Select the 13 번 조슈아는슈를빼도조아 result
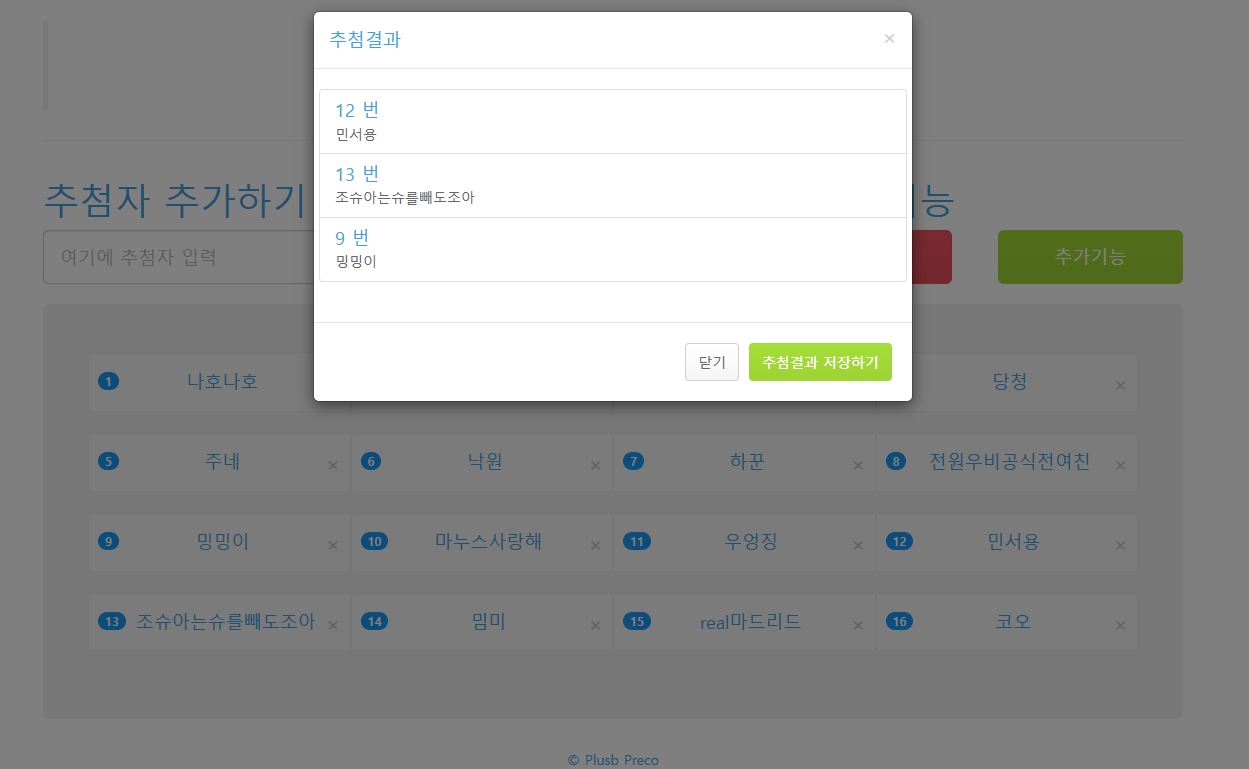1249x769 pixels. [612, 185]
